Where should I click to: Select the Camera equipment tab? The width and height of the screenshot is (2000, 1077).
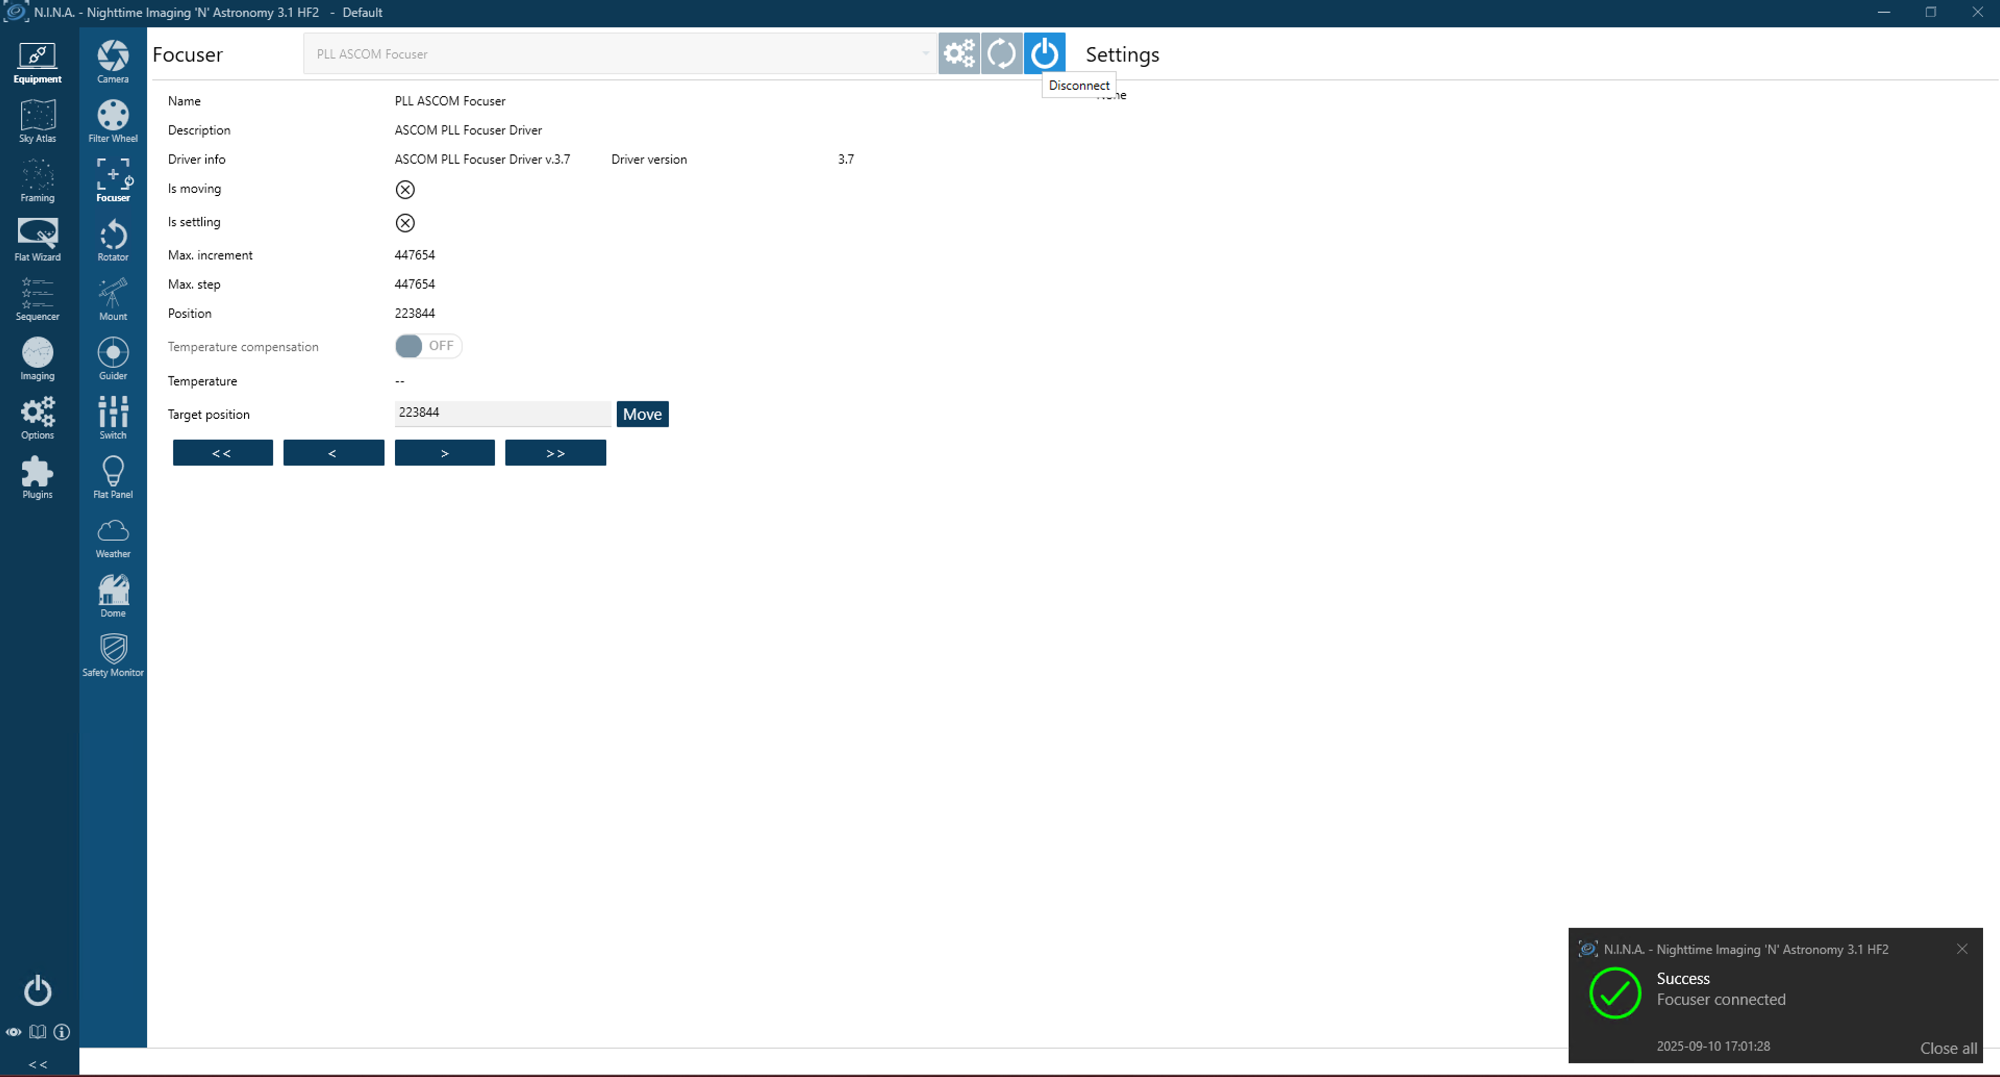click(113, 62)
